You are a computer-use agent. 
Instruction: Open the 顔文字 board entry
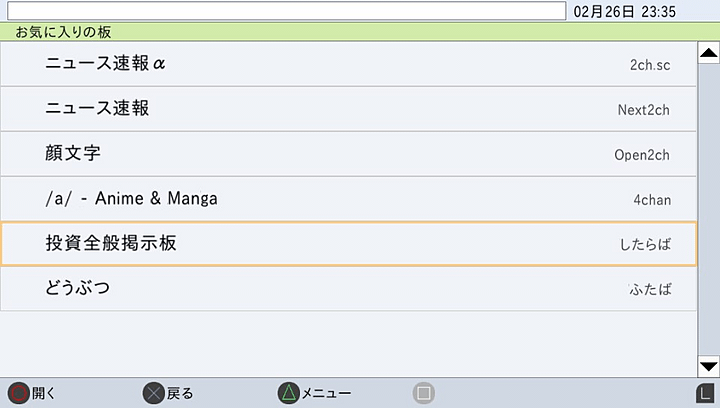coord(348,154)
